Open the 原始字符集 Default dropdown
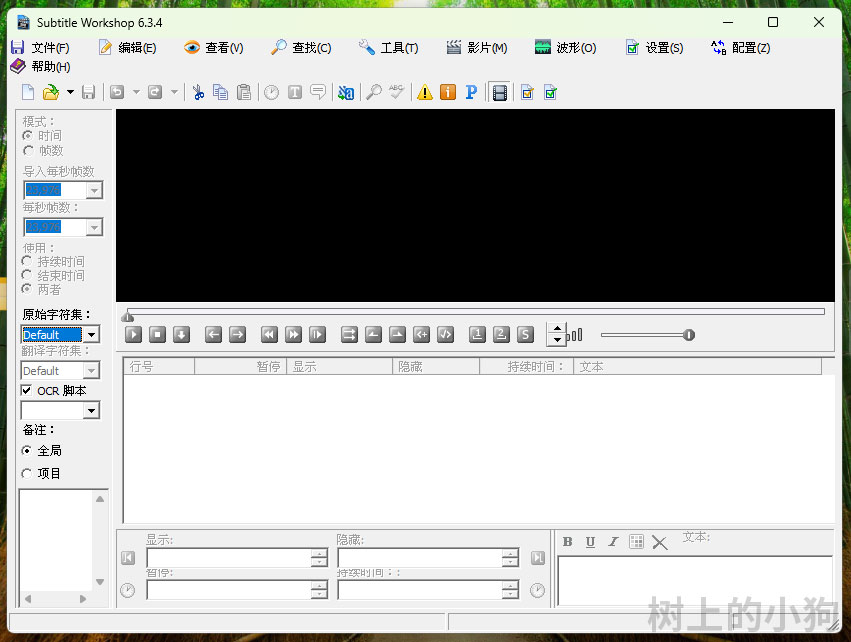Image resolution: width=851 pixels, height=642 pixels. coord(91,335)
